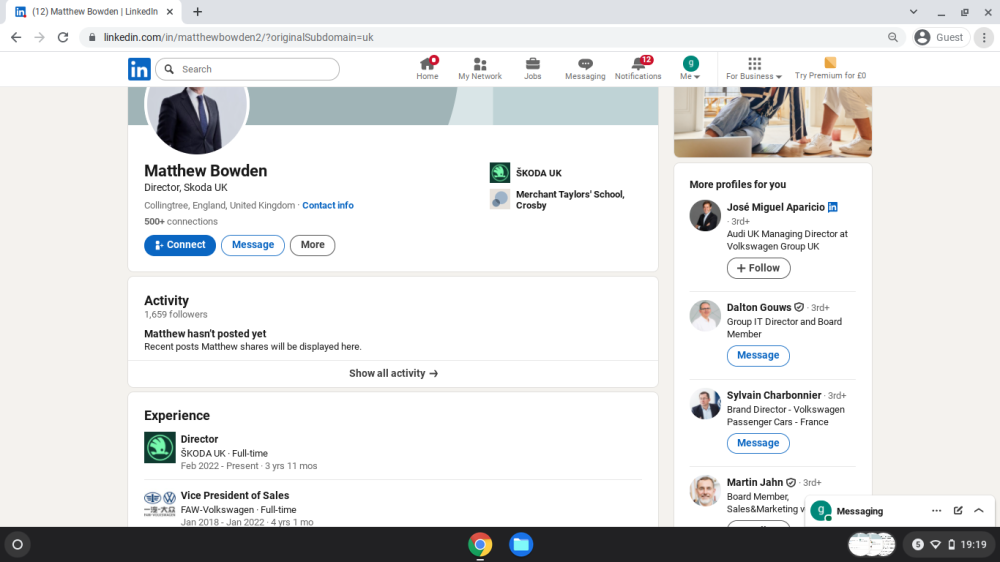1000x562 pixels.
Task: Open Merchant Taylors' School, Crosby link
Action: [x=557, y=200]
